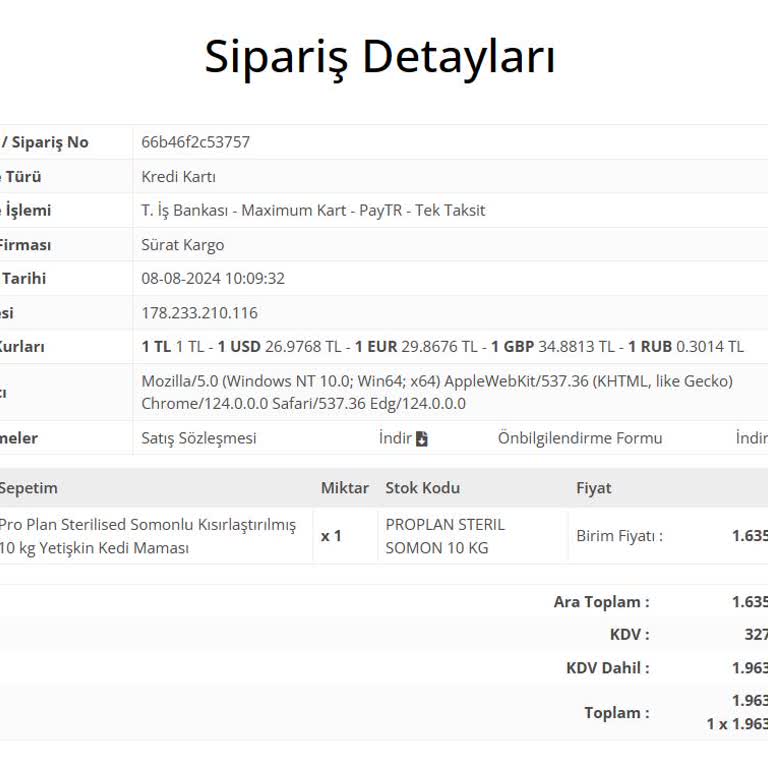The image size is (768, 768).
Task: Open Önbilgilendirme Formu label
Action: tap(580, 438)
